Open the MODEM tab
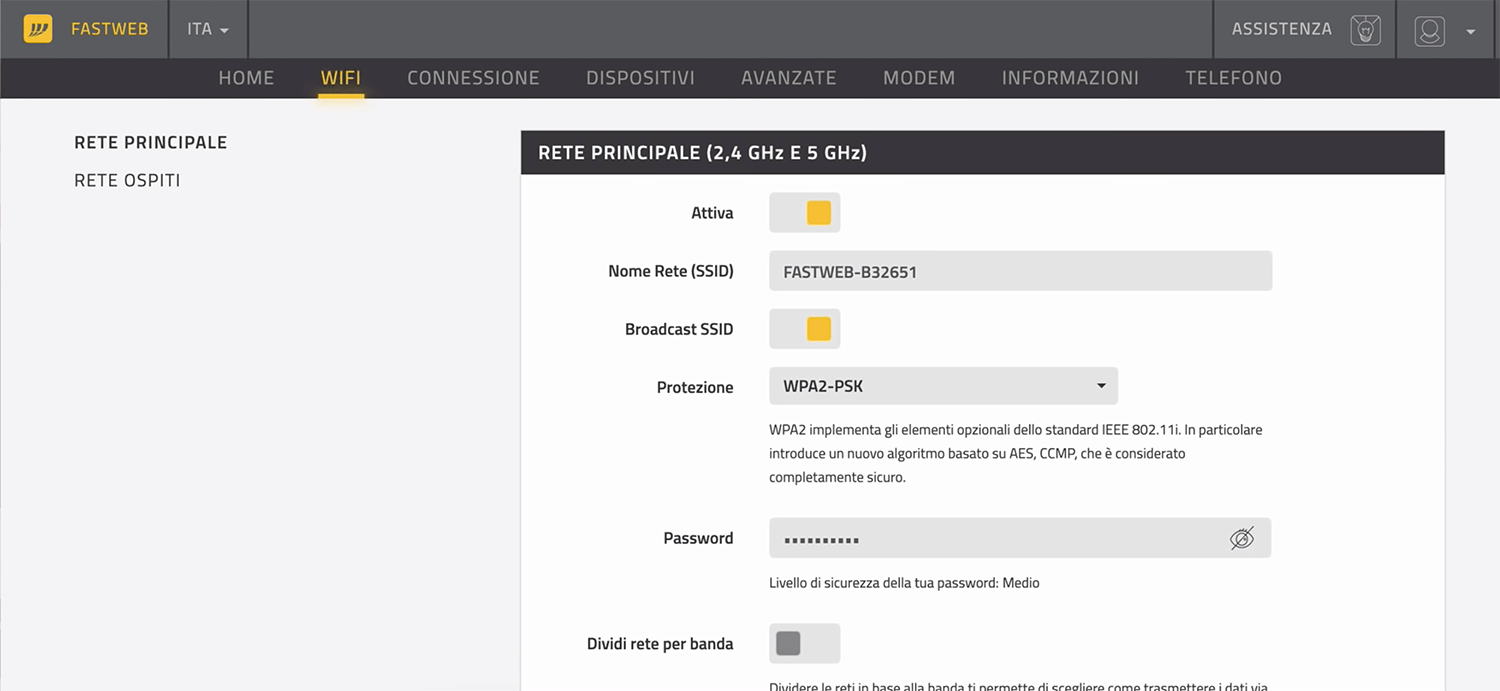This screenshot has height=691, width=1500. click(918, 78)
